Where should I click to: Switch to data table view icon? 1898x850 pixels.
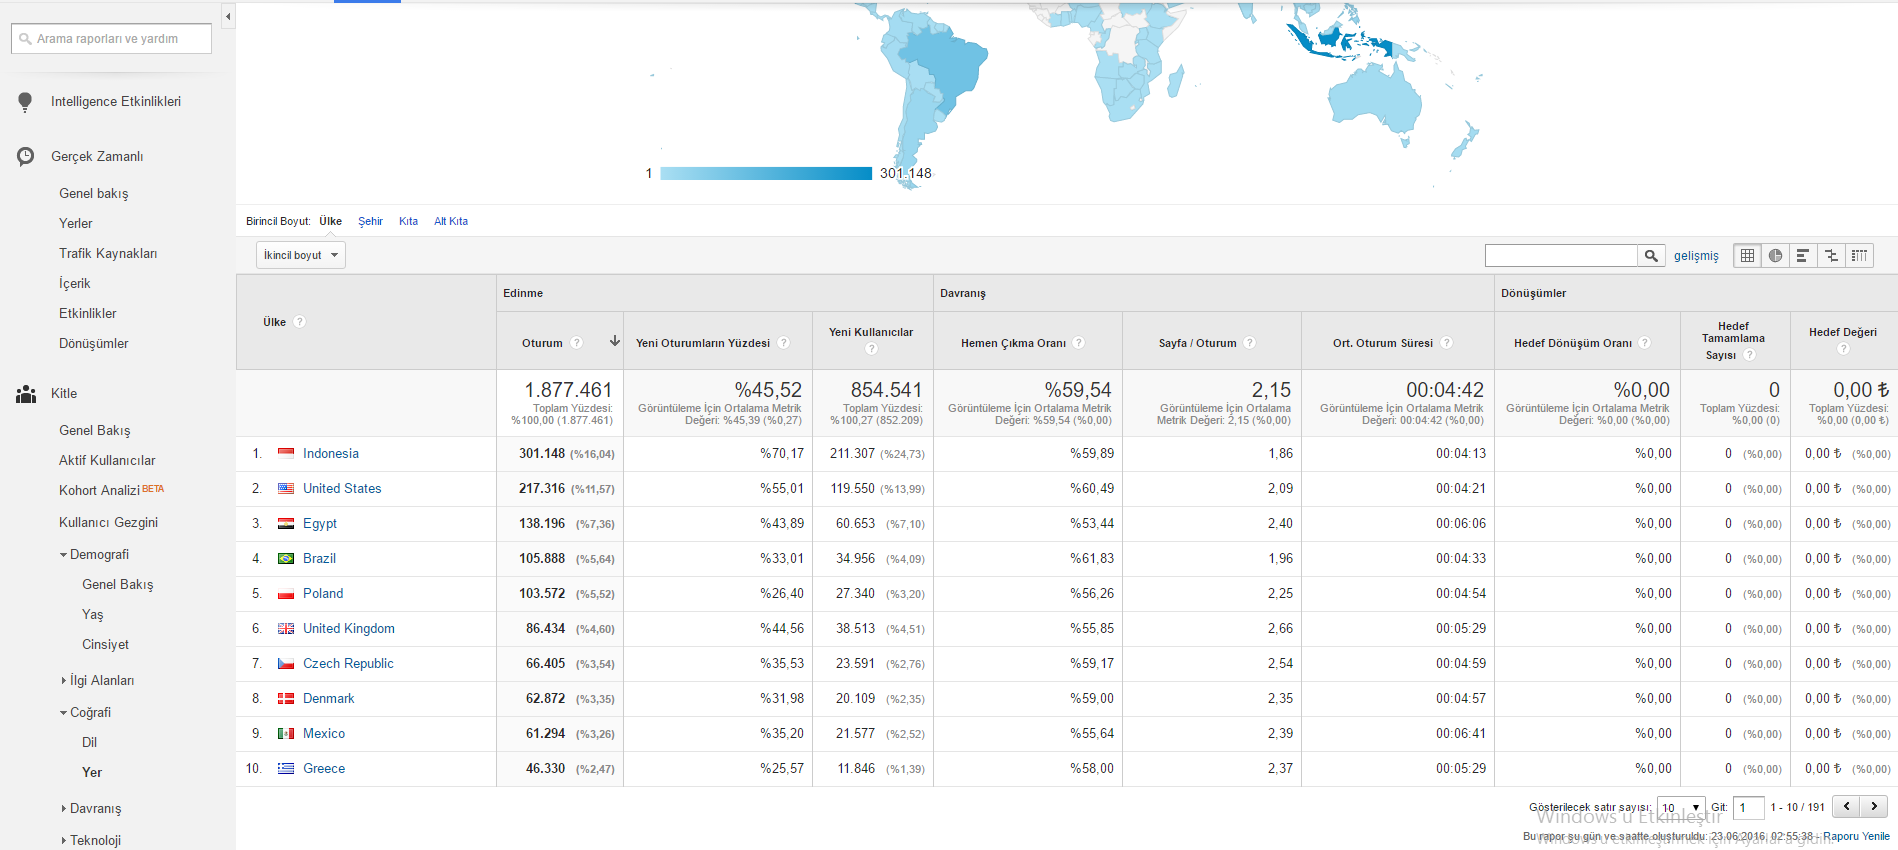tap(1747, 256)
